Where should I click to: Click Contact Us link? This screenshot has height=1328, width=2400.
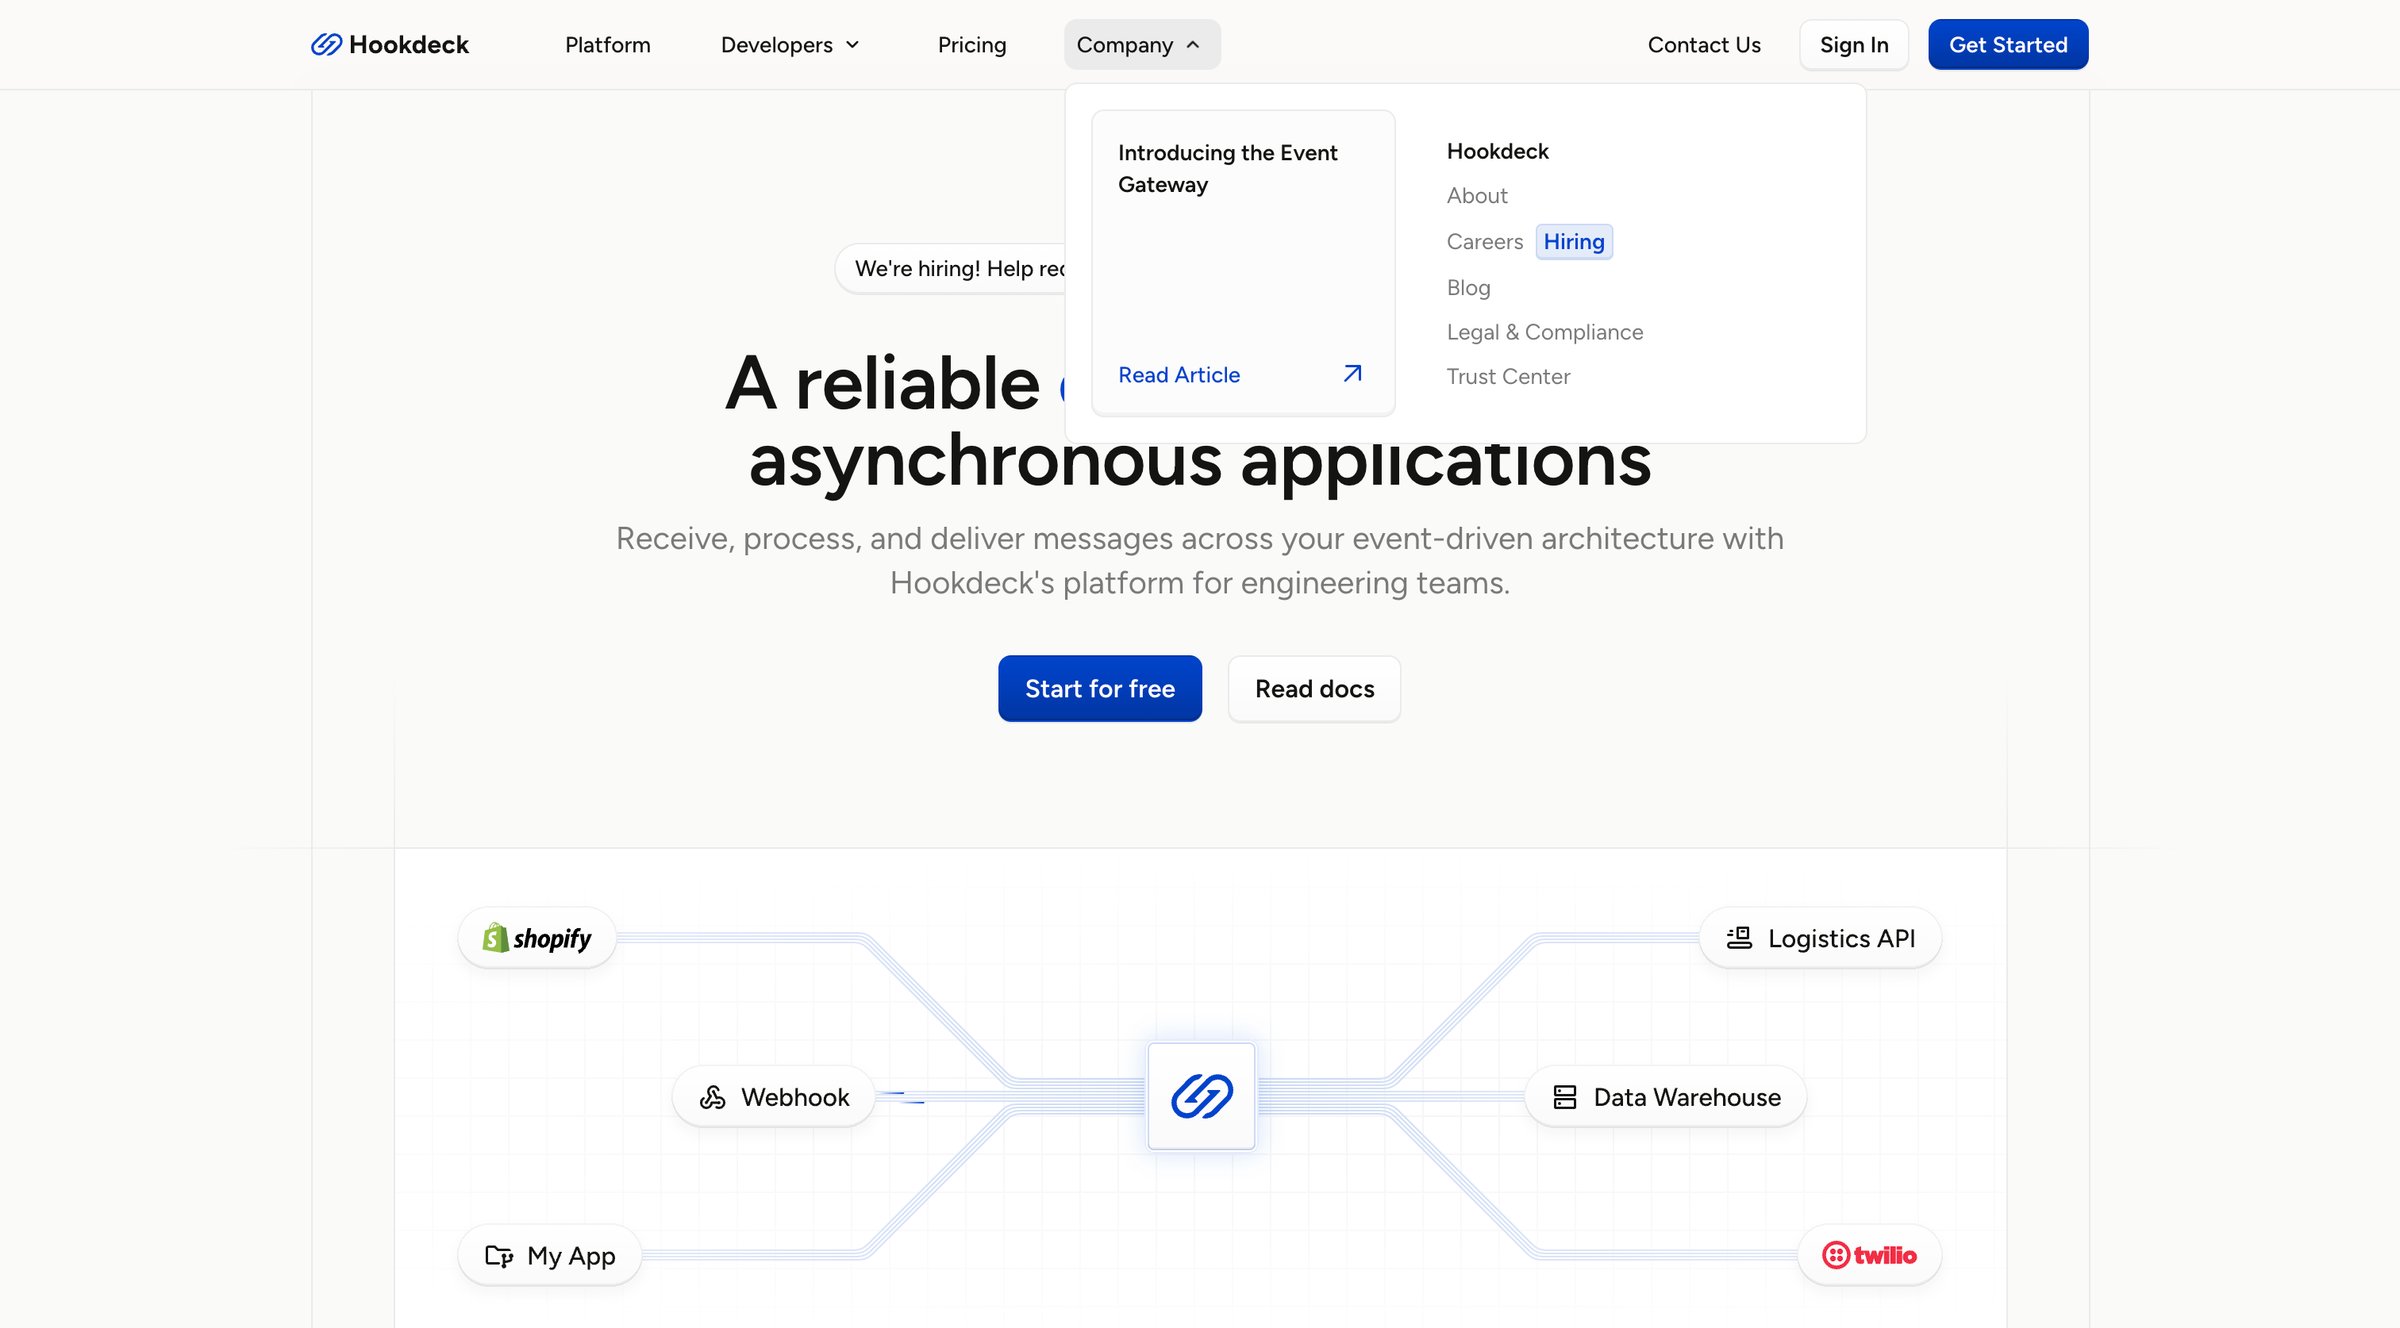1704,45
